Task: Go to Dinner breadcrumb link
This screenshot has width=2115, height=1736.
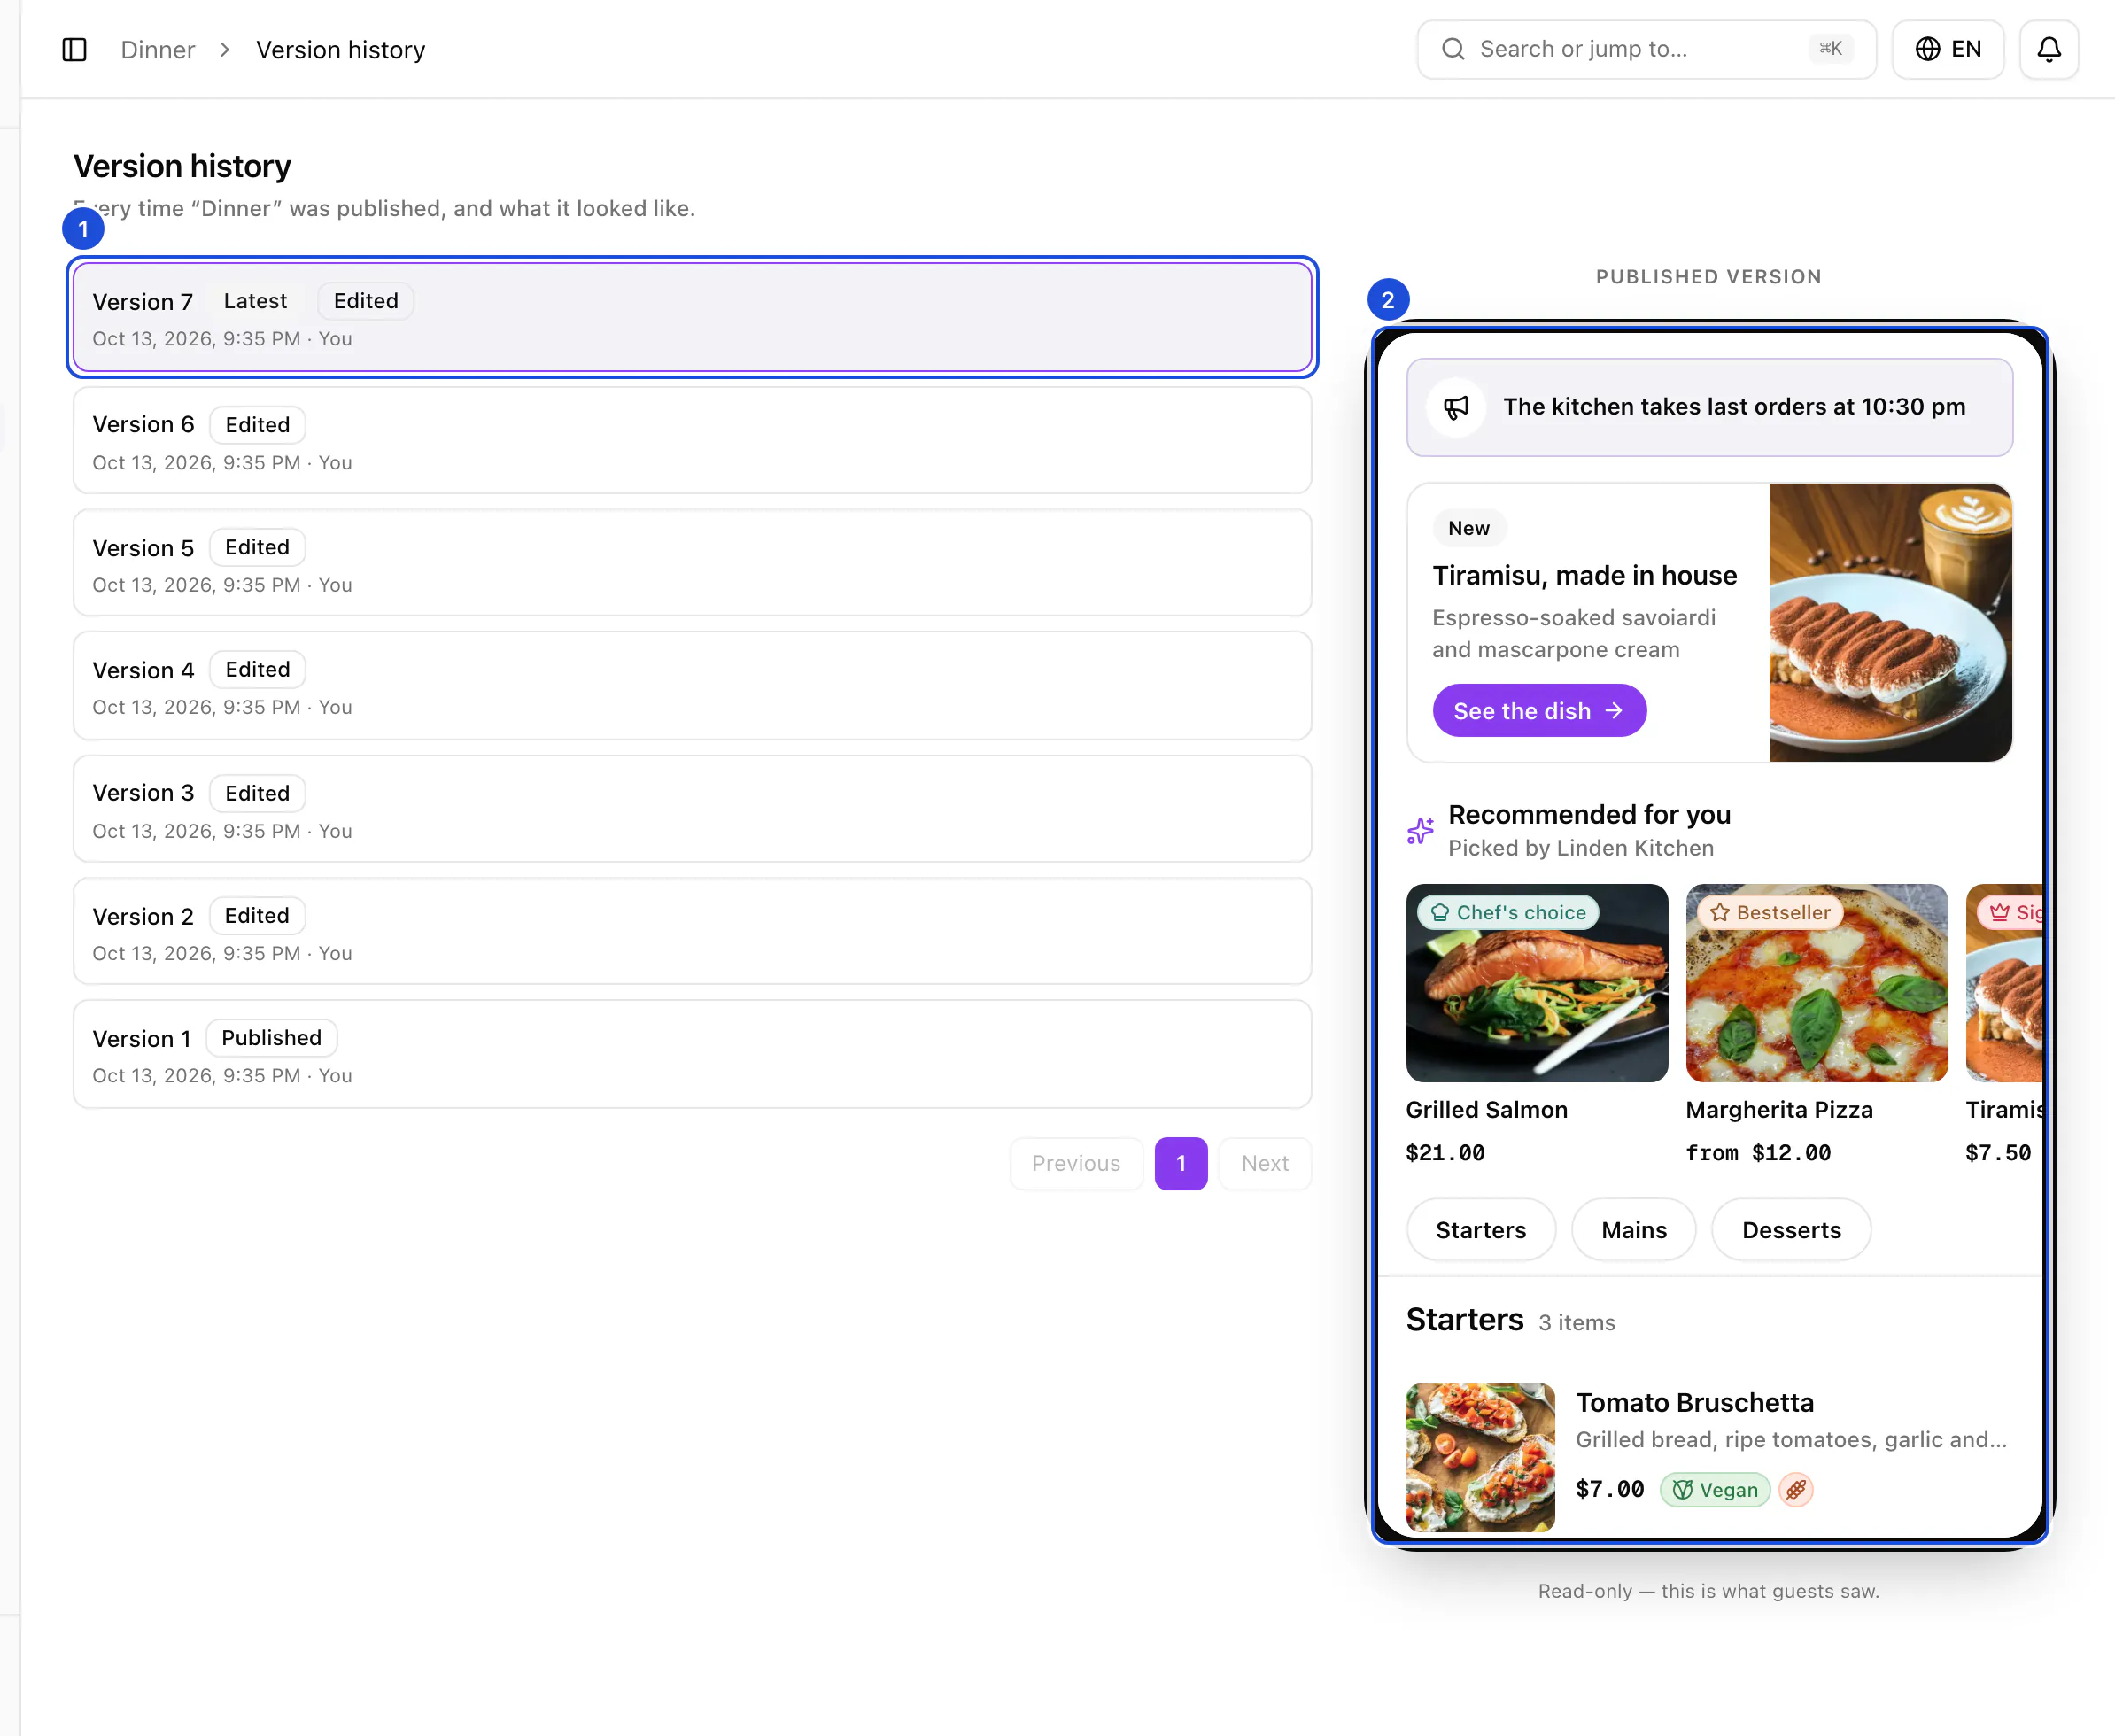Action: pos(158,50)
